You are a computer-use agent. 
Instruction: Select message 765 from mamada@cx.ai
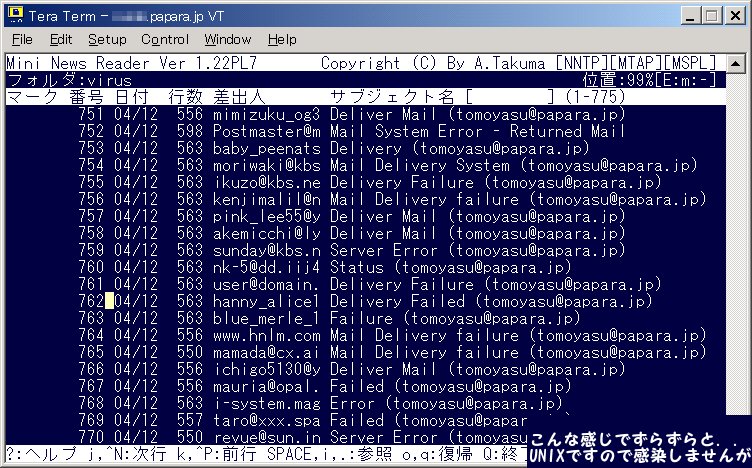393,352
